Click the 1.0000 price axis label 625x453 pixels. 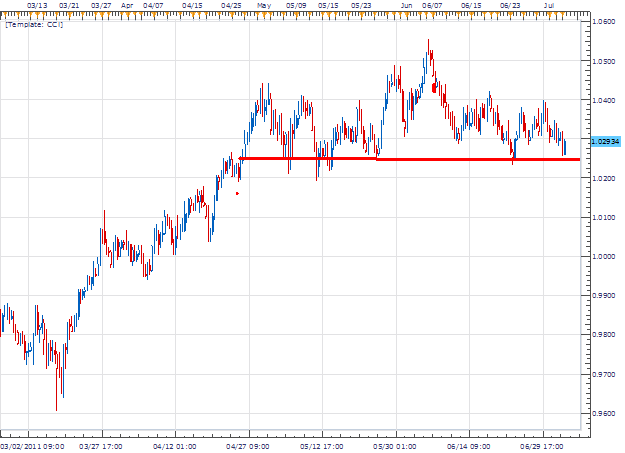click(604, 257)
